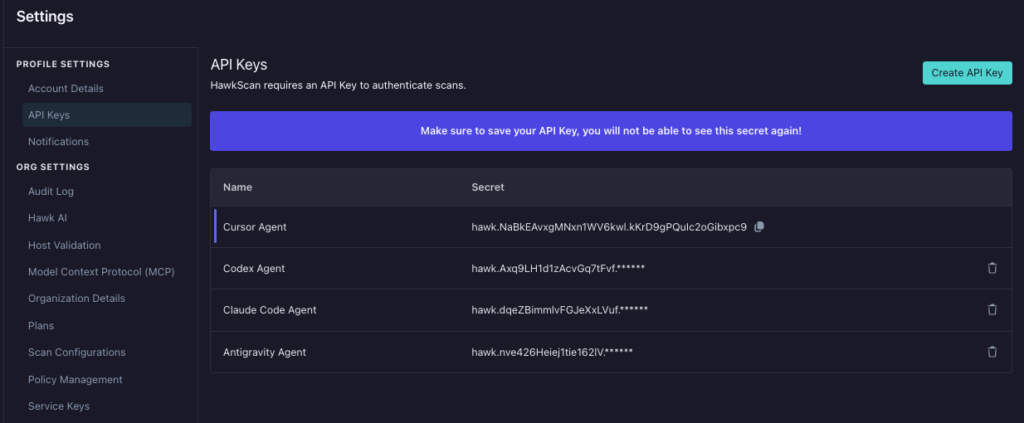This screenshot has height=423, width=1024.
Task: Go to Hawk AI settings
Action: click(48, 218)
